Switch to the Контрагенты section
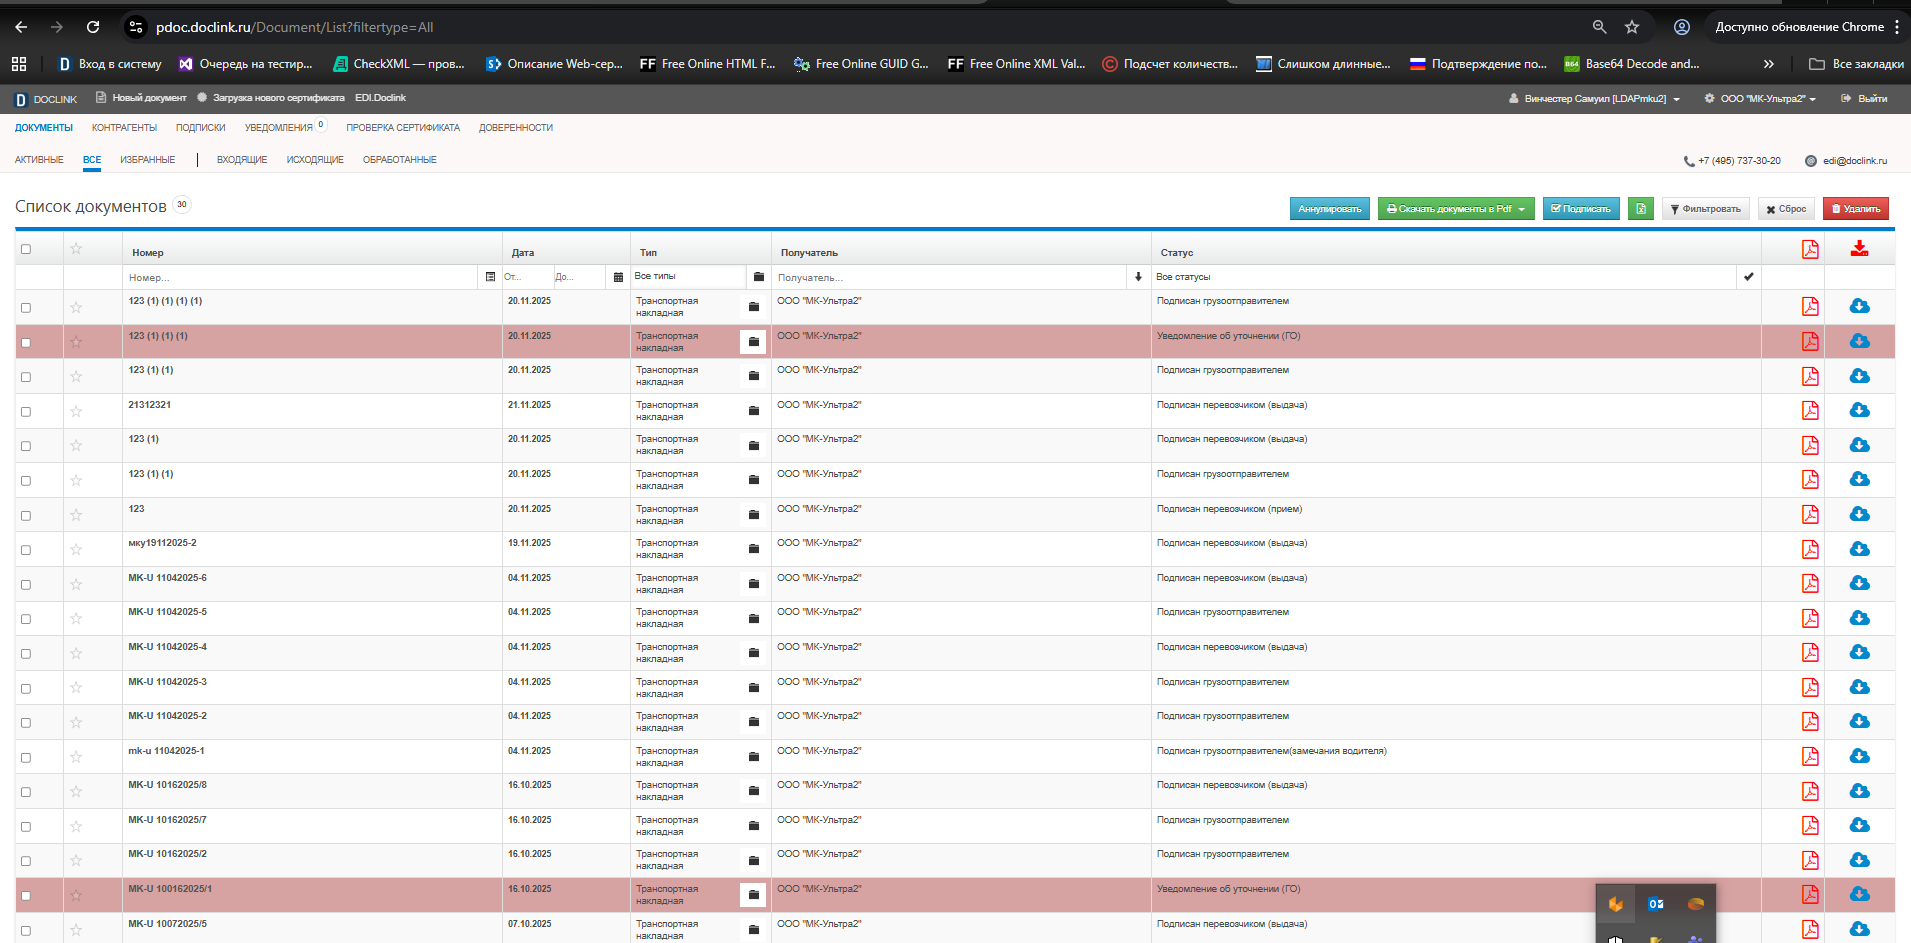Screen dimensions: 1911x943 point(124,128)
